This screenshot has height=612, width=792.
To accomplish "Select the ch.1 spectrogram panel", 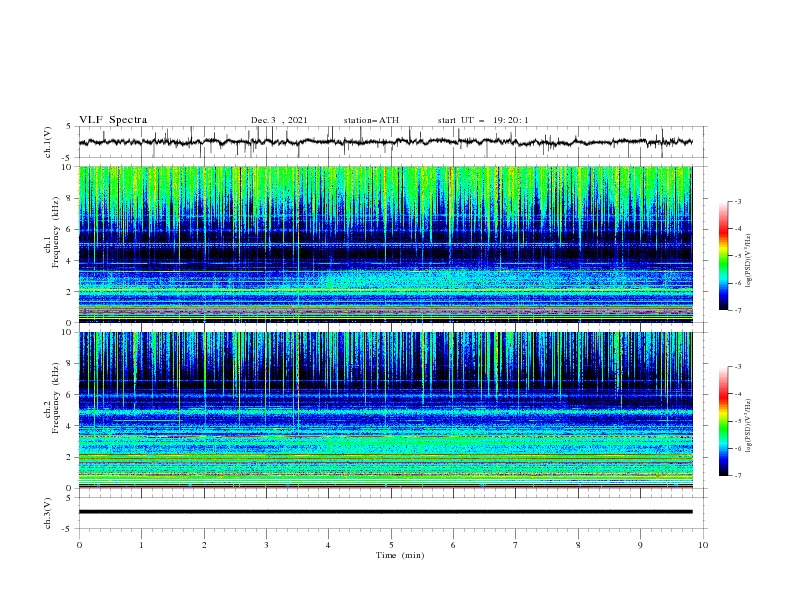I will tap(385, 244).
